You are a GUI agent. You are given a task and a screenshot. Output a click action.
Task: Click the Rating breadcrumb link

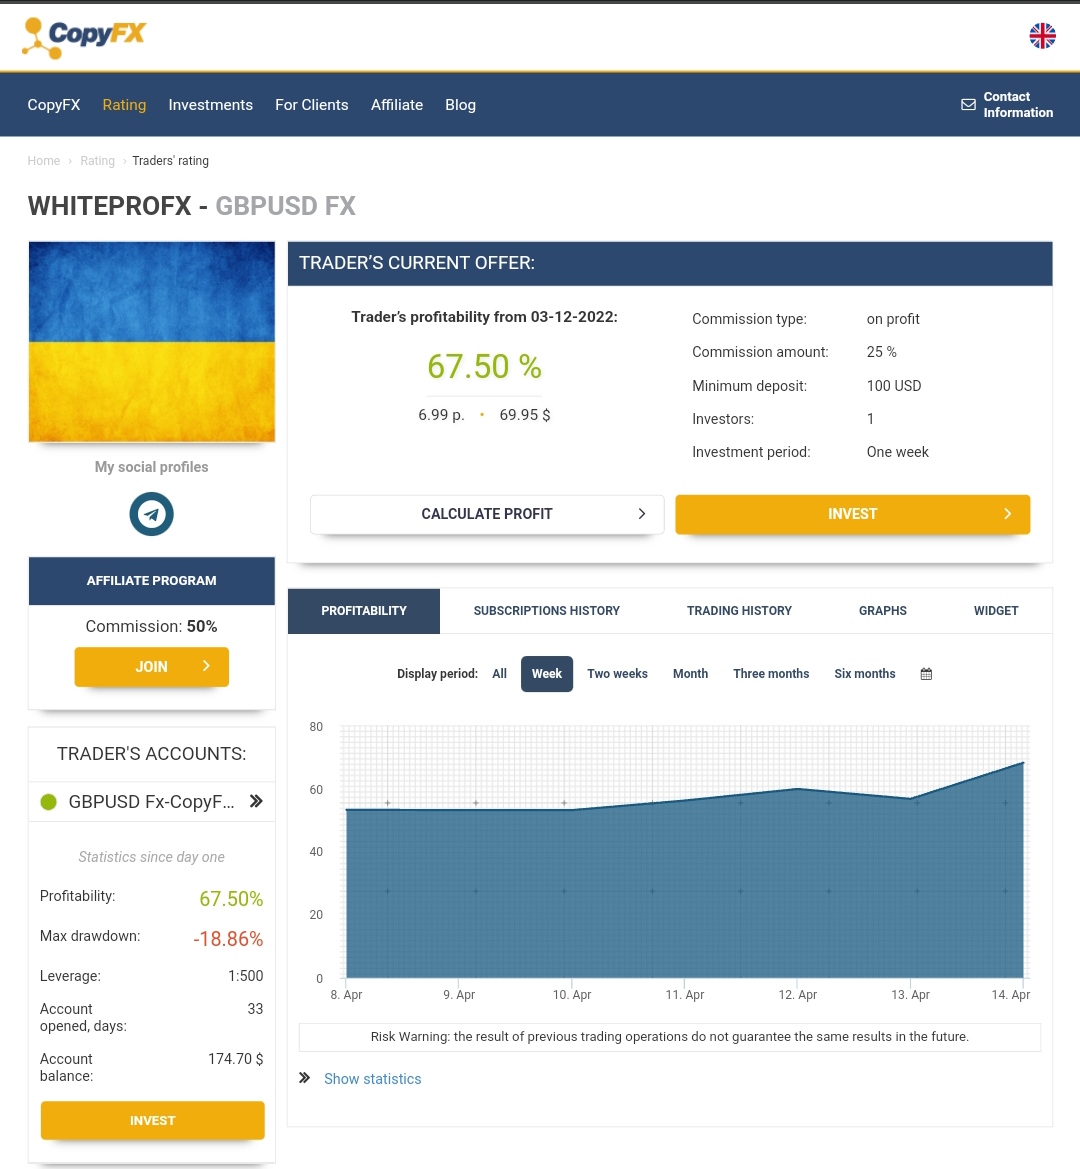point(98,161)
